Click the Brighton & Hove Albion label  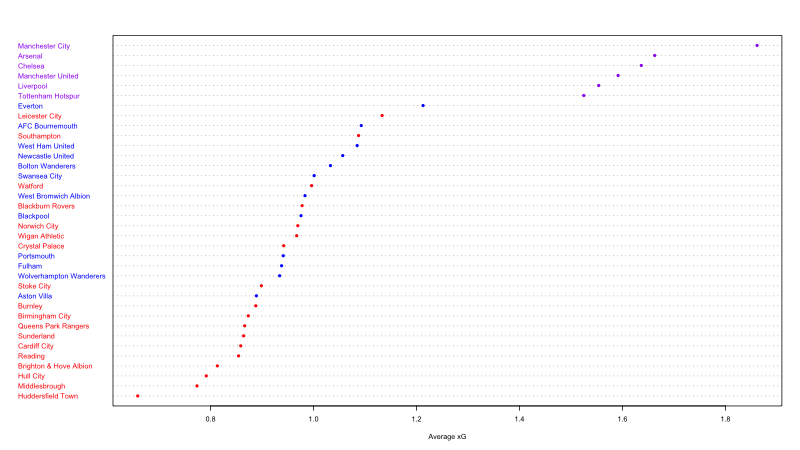pos(55,366)
